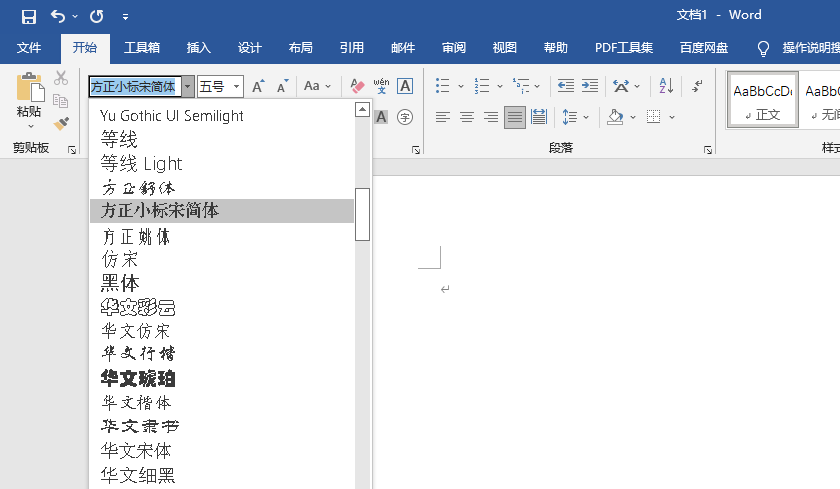Open the font dialog launcher
This screenshot has width=840, height=489.
pos(416,151)
